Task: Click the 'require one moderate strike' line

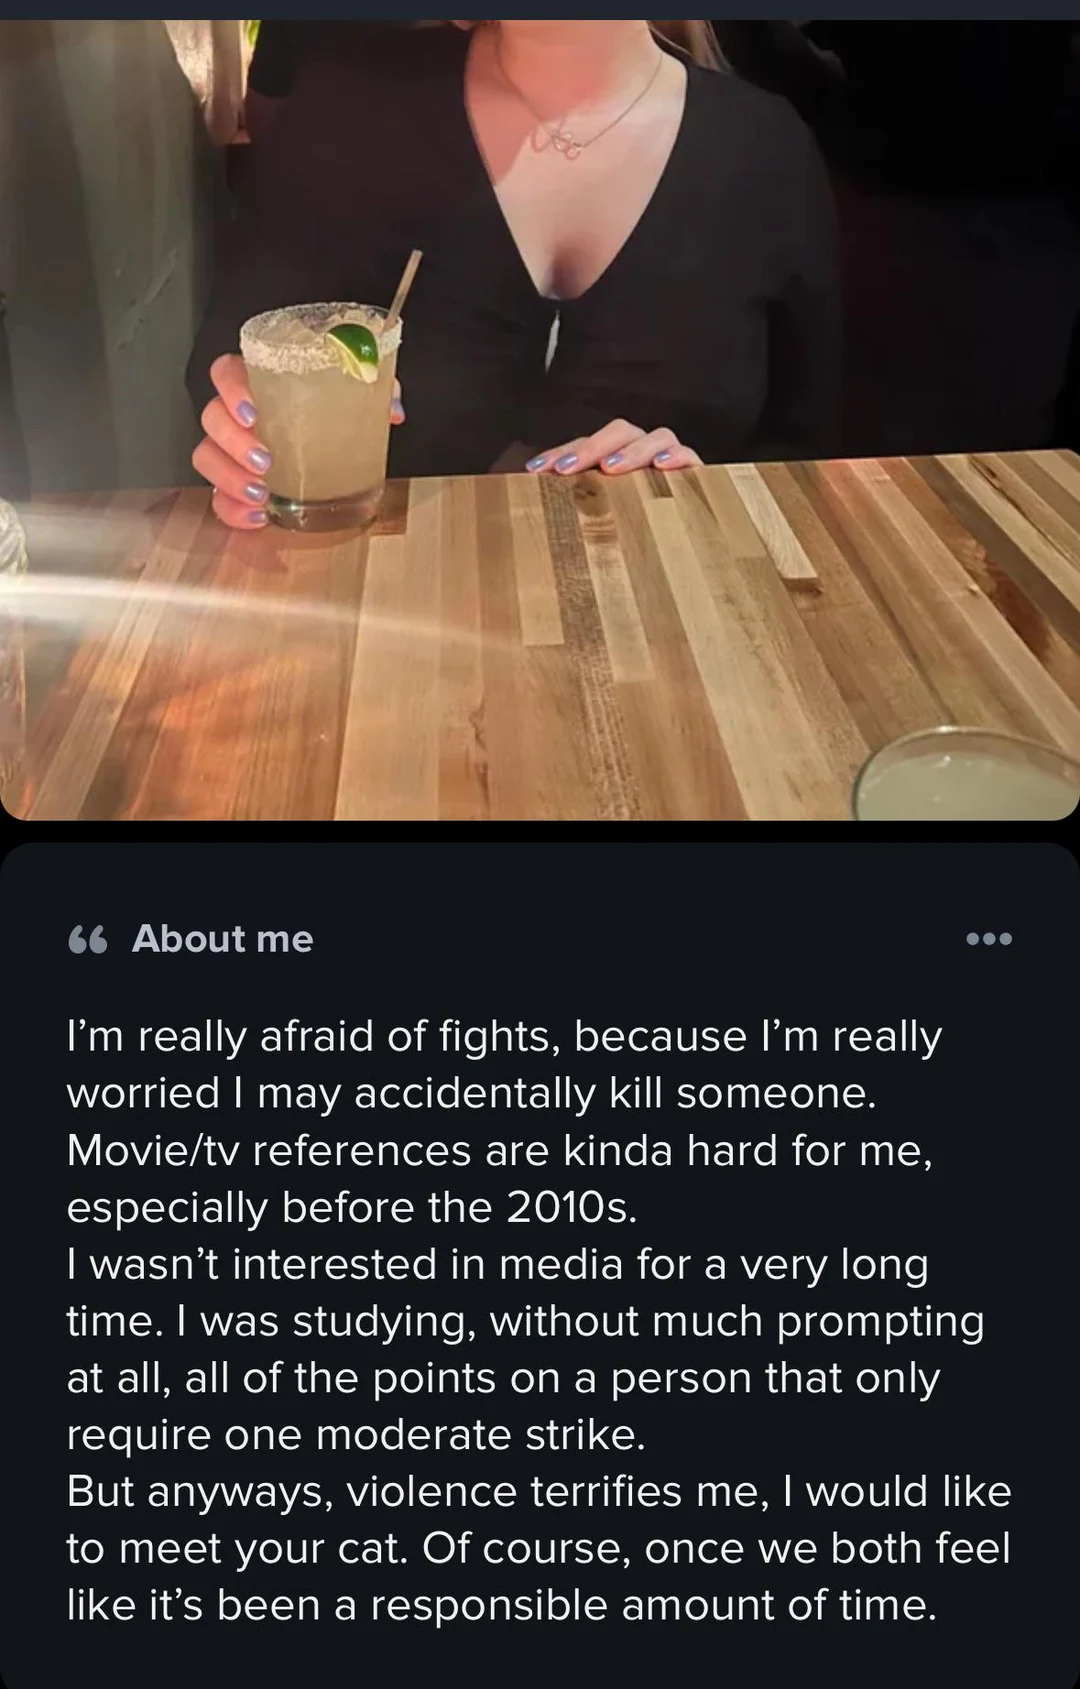Action: click(356, 1434)
